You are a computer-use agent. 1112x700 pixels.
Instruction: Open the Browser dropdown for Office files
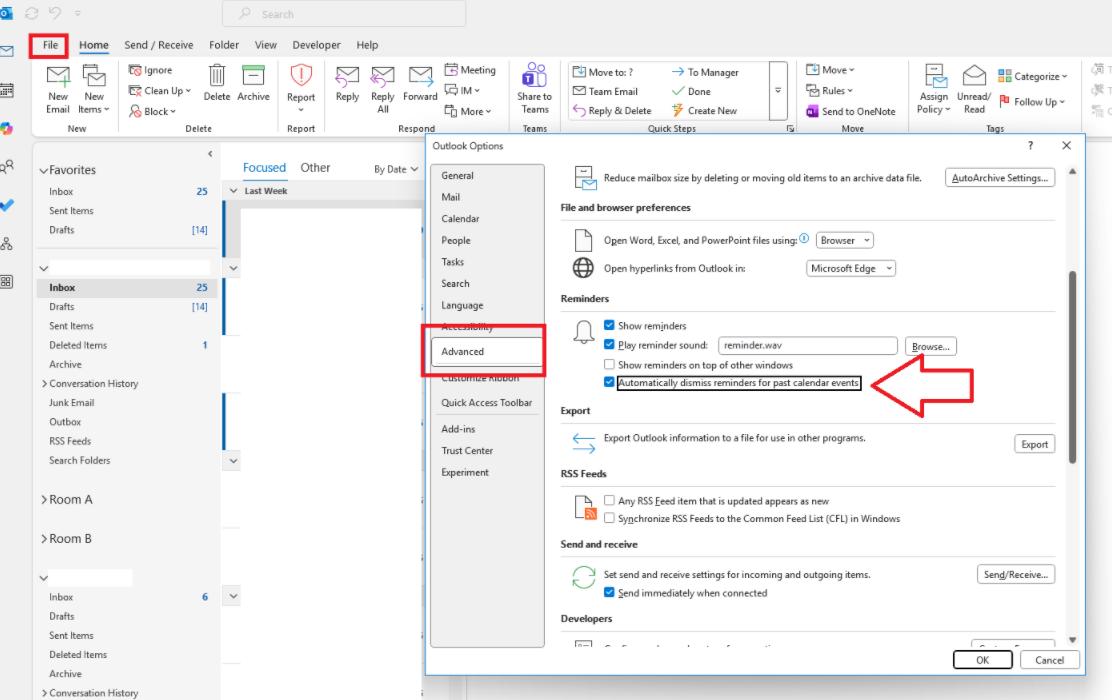click(845, 240)
